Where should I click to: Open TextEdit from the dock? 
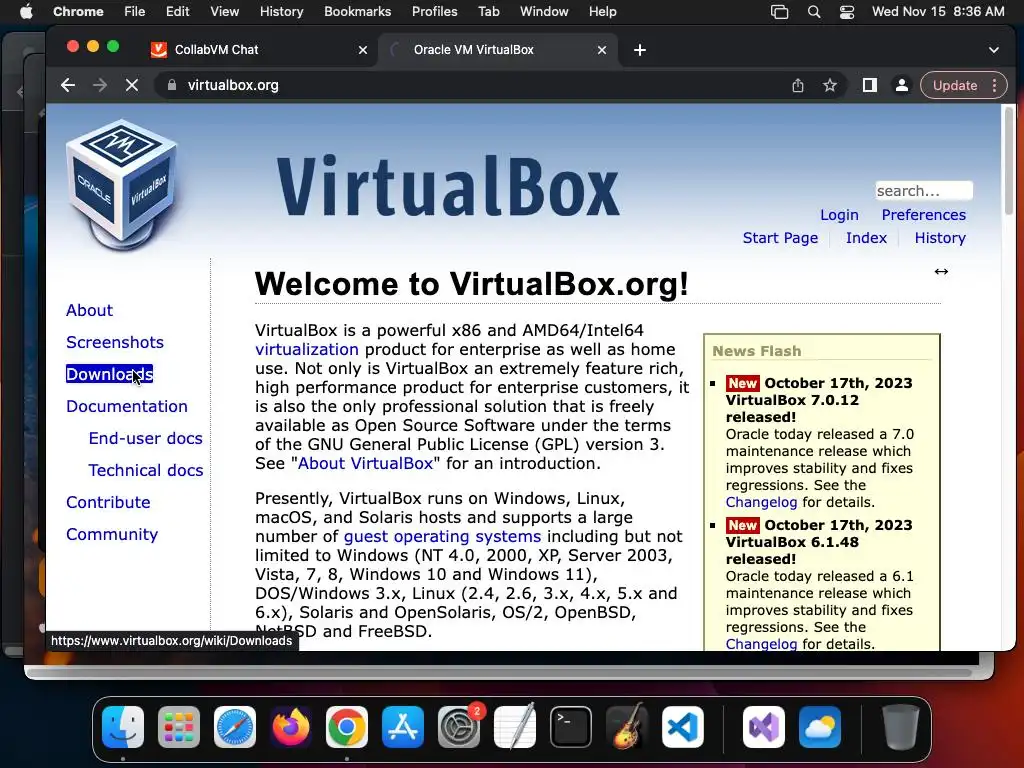515,727
